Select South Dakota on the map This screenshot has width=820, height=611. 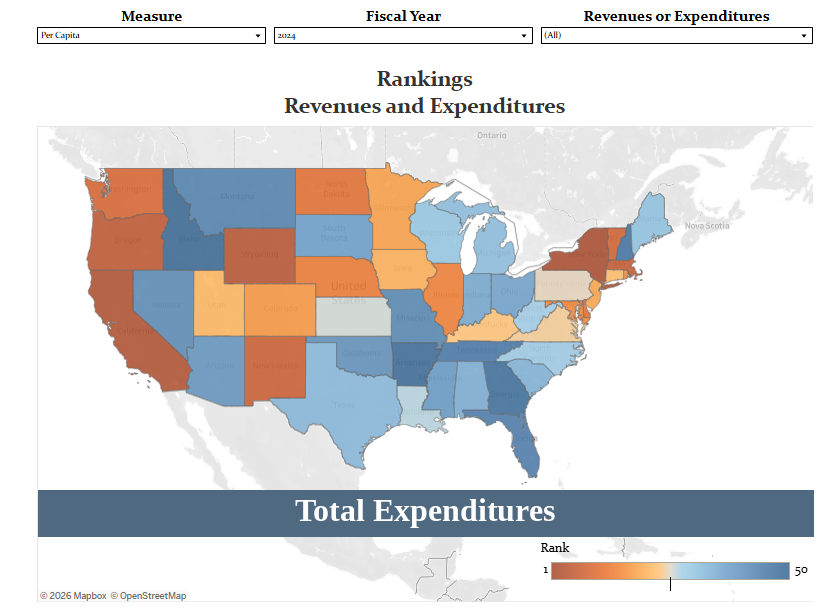[335, 235]
